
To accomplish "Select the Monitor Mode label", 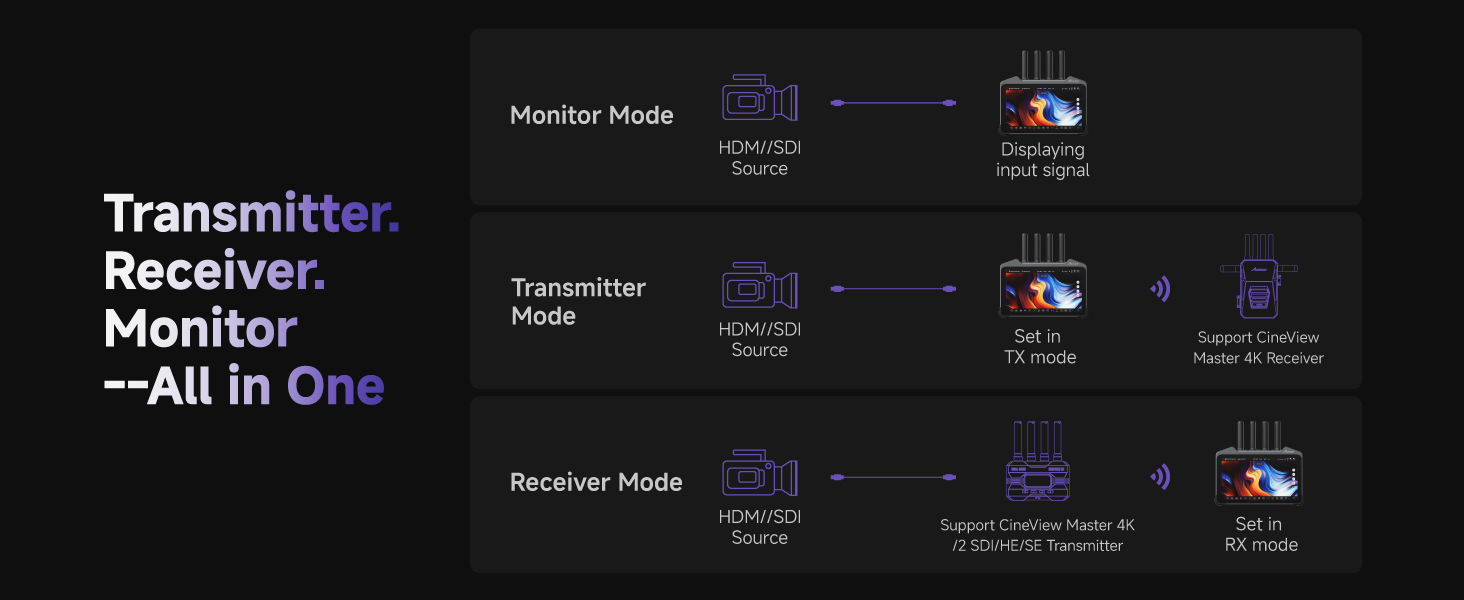I will (x=592, y=115).
